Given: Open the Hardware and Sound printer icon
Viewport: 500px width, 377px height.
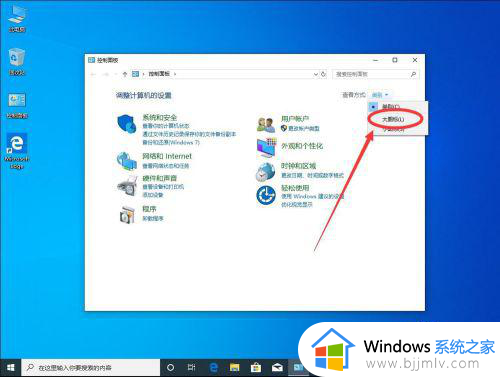Looking at the screenshot, I should pyautogui.click(x=128, y=186).
